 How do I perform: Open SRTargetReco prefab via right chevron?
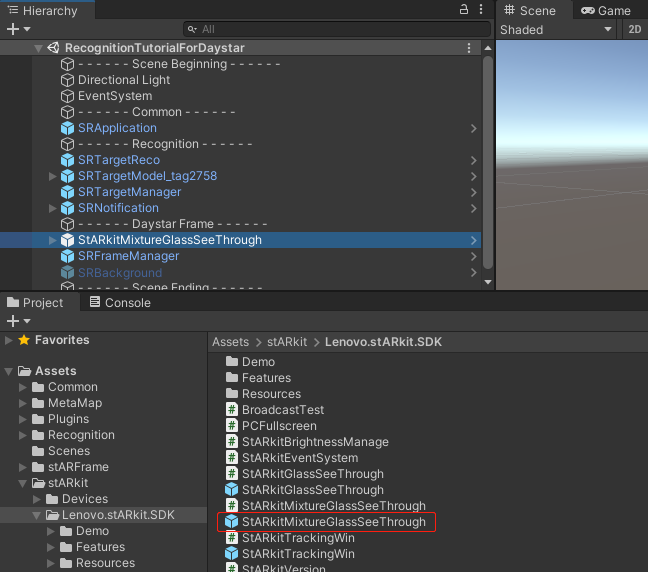(x=474, y=160)
